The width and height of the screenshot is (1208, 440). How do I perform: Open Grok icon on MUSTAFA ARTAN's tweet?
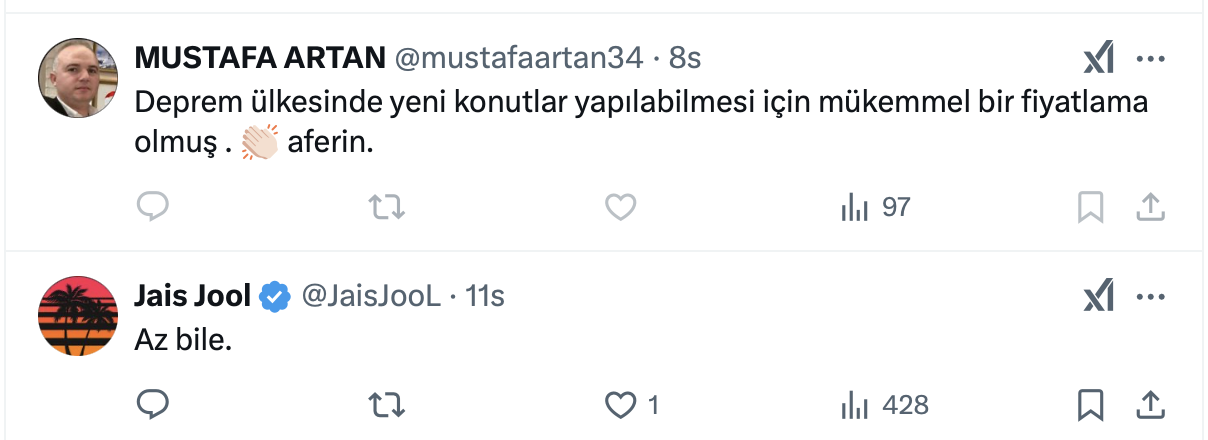(1099, 60)
